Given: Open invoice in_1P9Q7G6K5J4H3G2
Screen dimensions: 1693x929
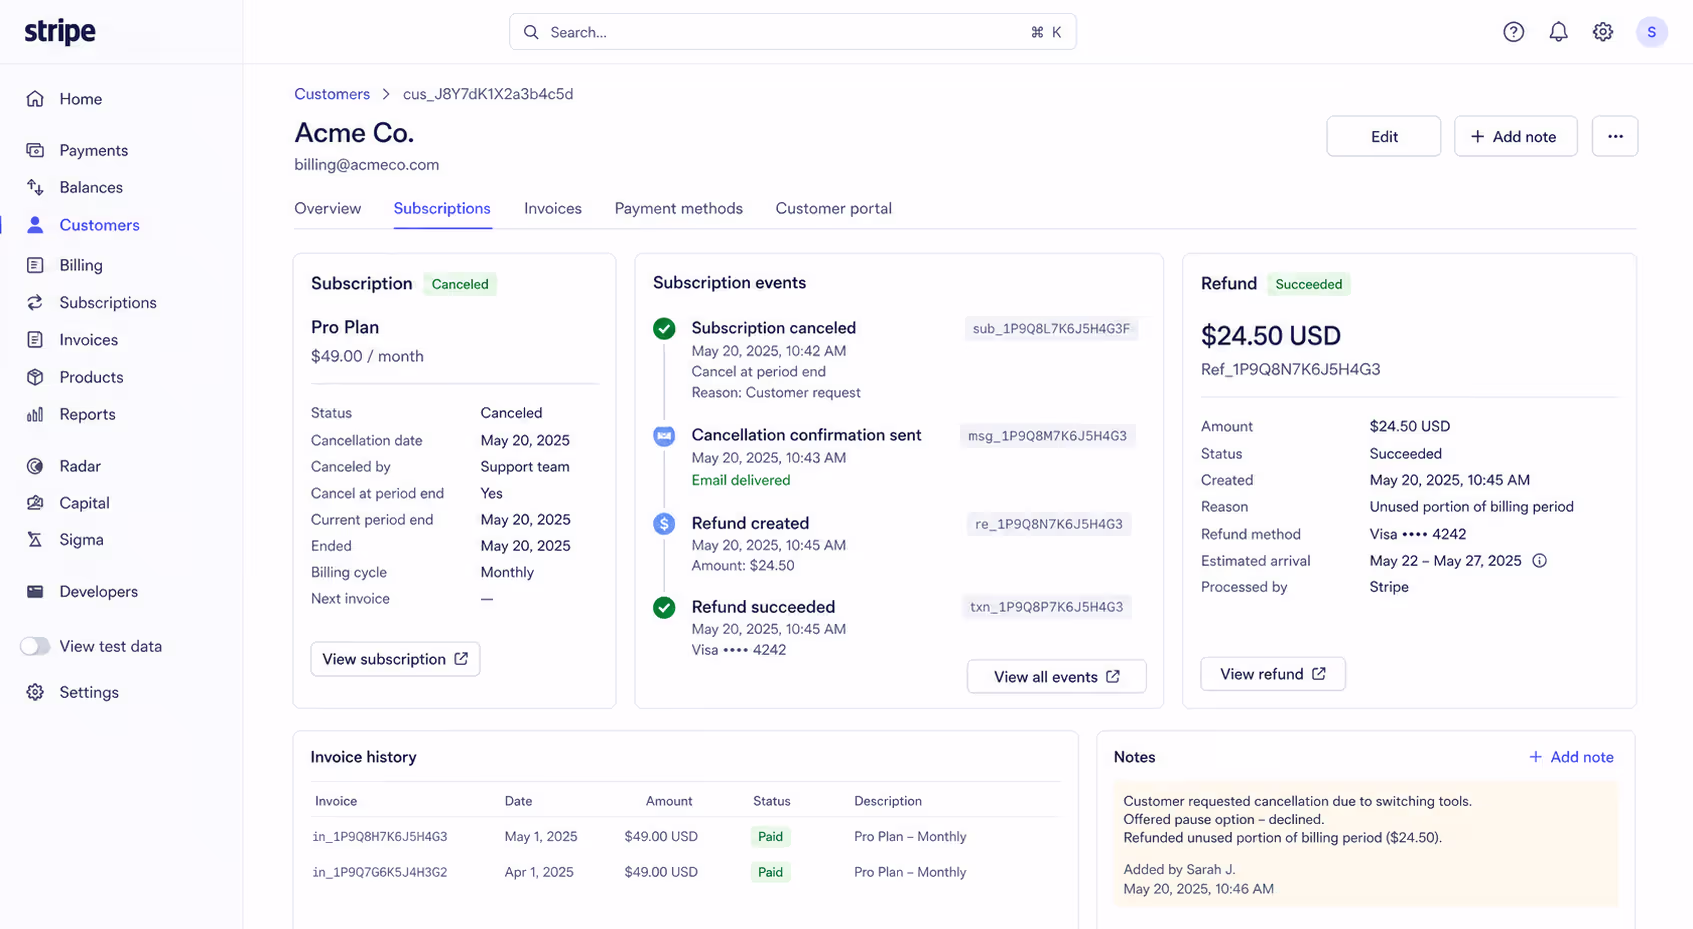Looking at the screenshot, I should point(380,873).
